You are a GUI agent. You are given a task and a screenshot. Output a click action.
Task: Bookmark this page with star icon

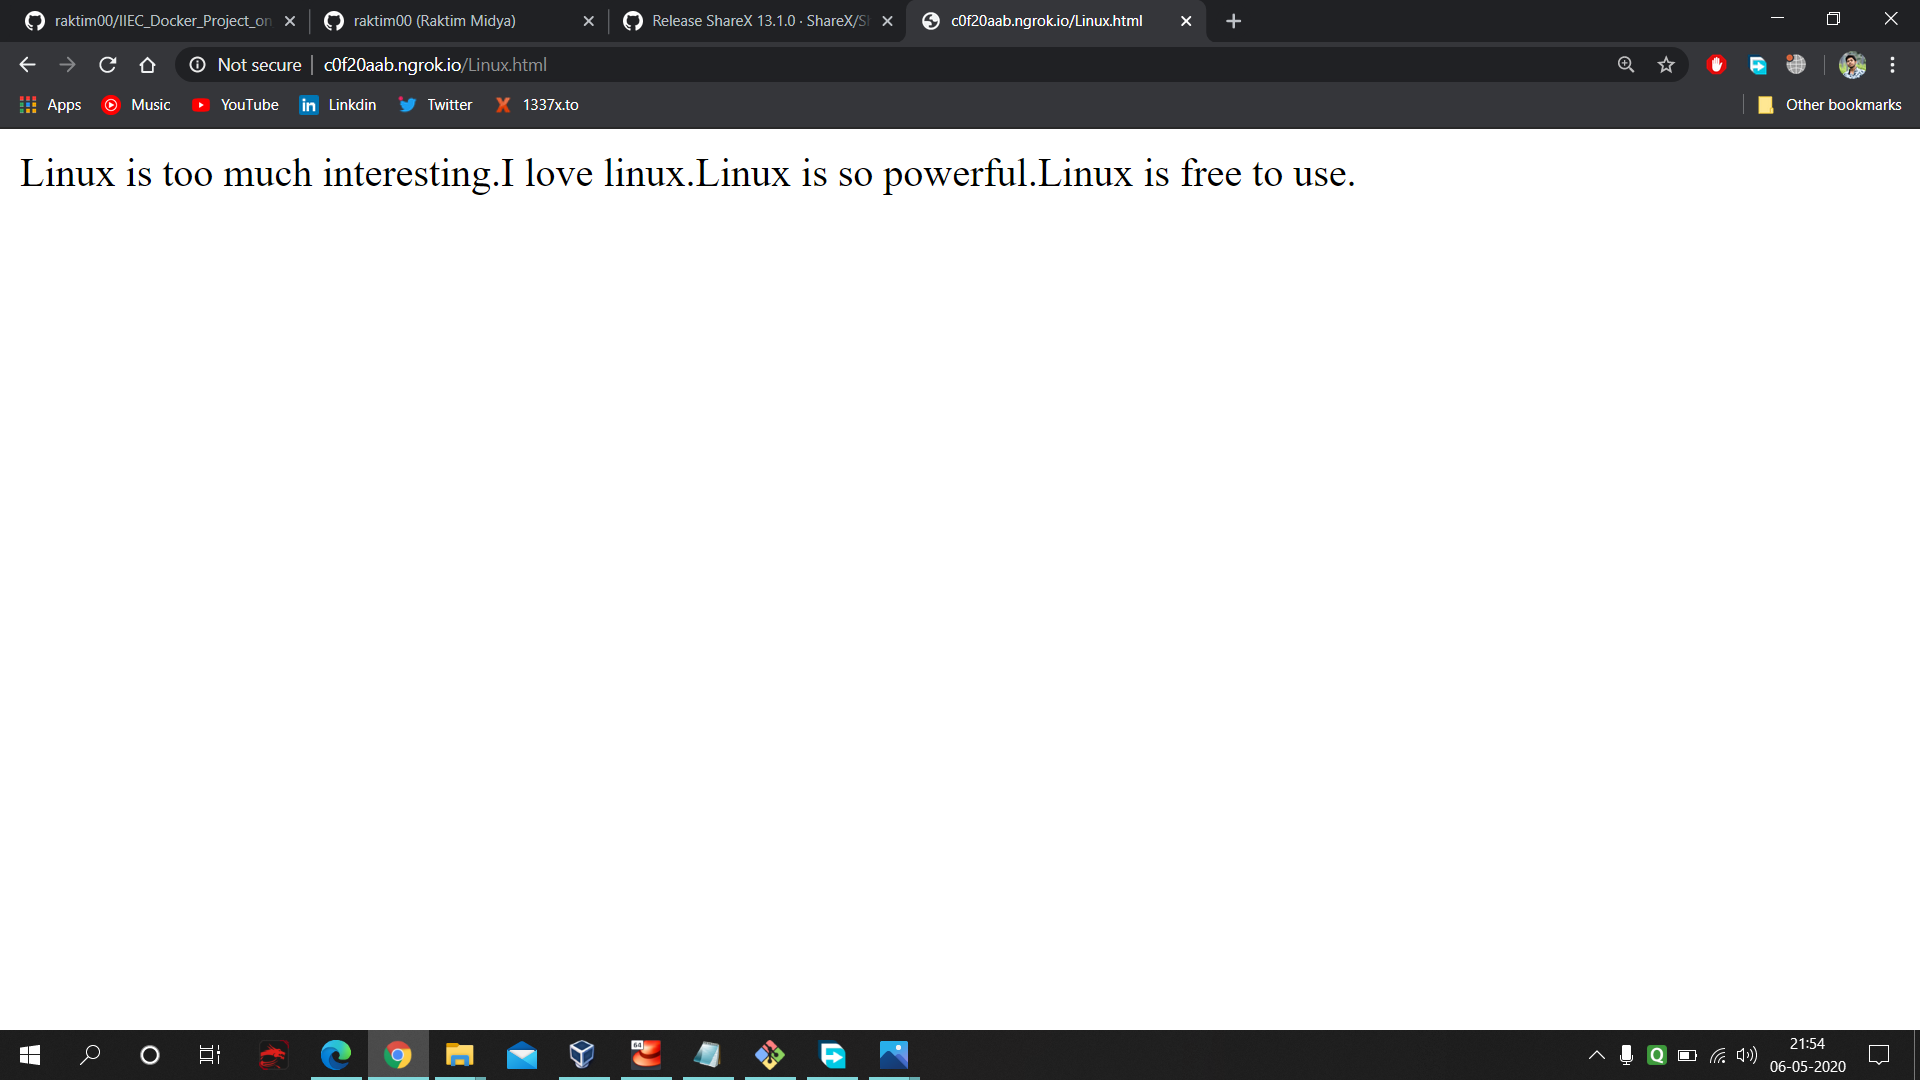1666,65
